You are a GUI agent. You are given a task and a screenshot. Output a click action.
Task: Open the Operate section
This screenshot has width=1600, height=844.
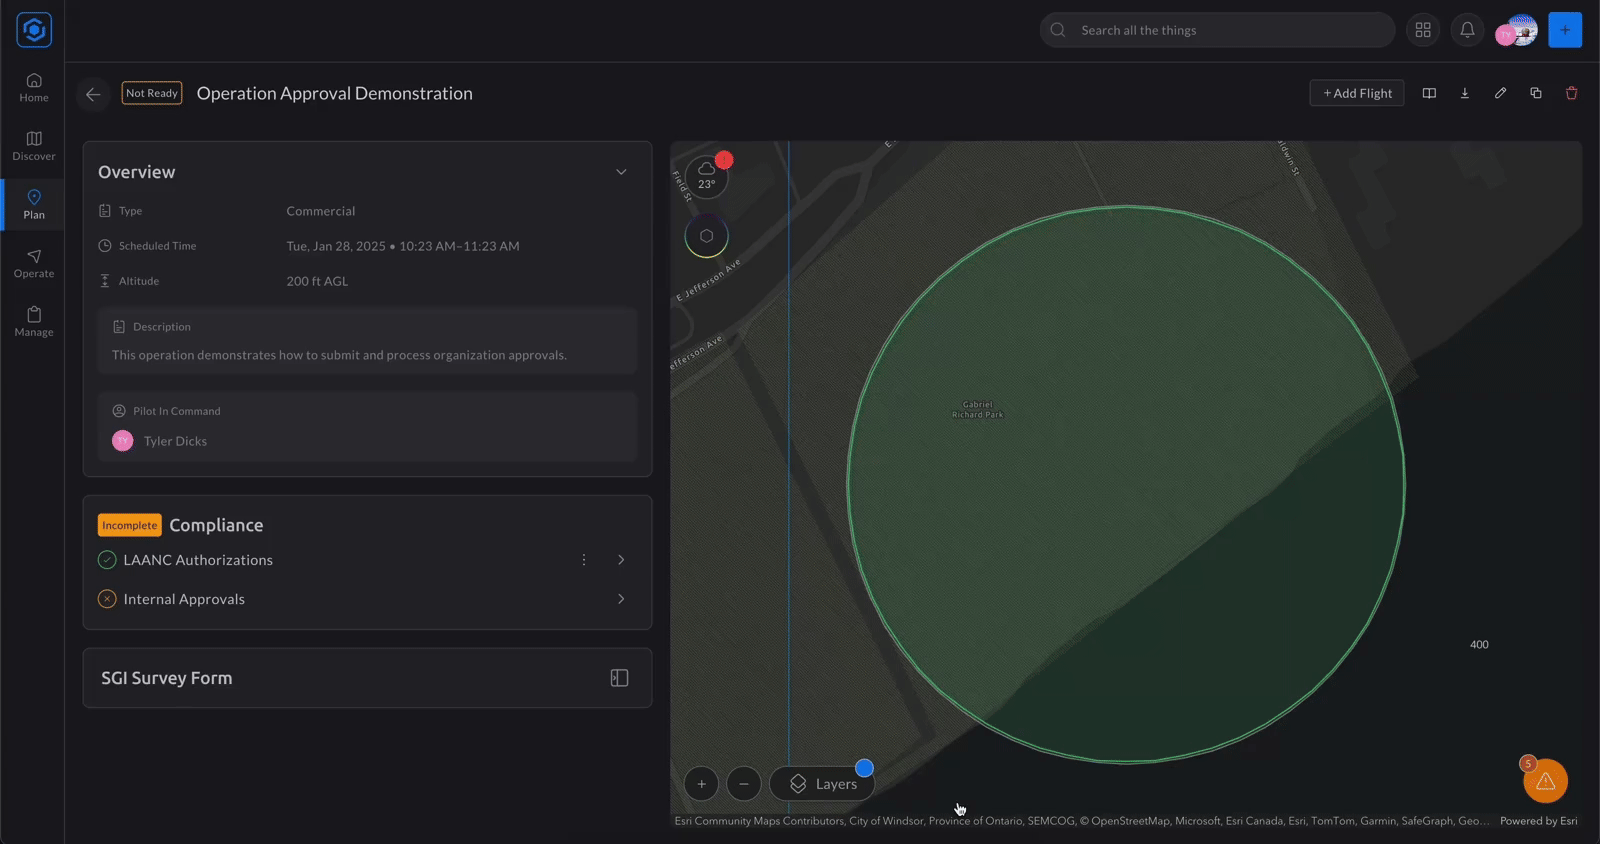34,263
